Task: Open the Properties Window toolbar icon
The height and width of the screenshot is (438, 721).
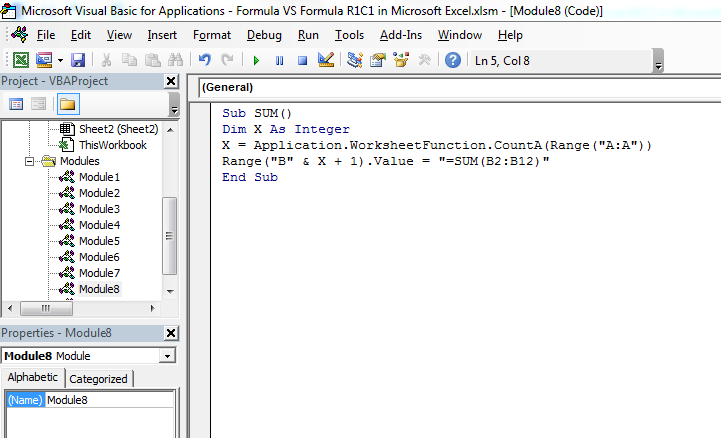Action: coord(378,60)
